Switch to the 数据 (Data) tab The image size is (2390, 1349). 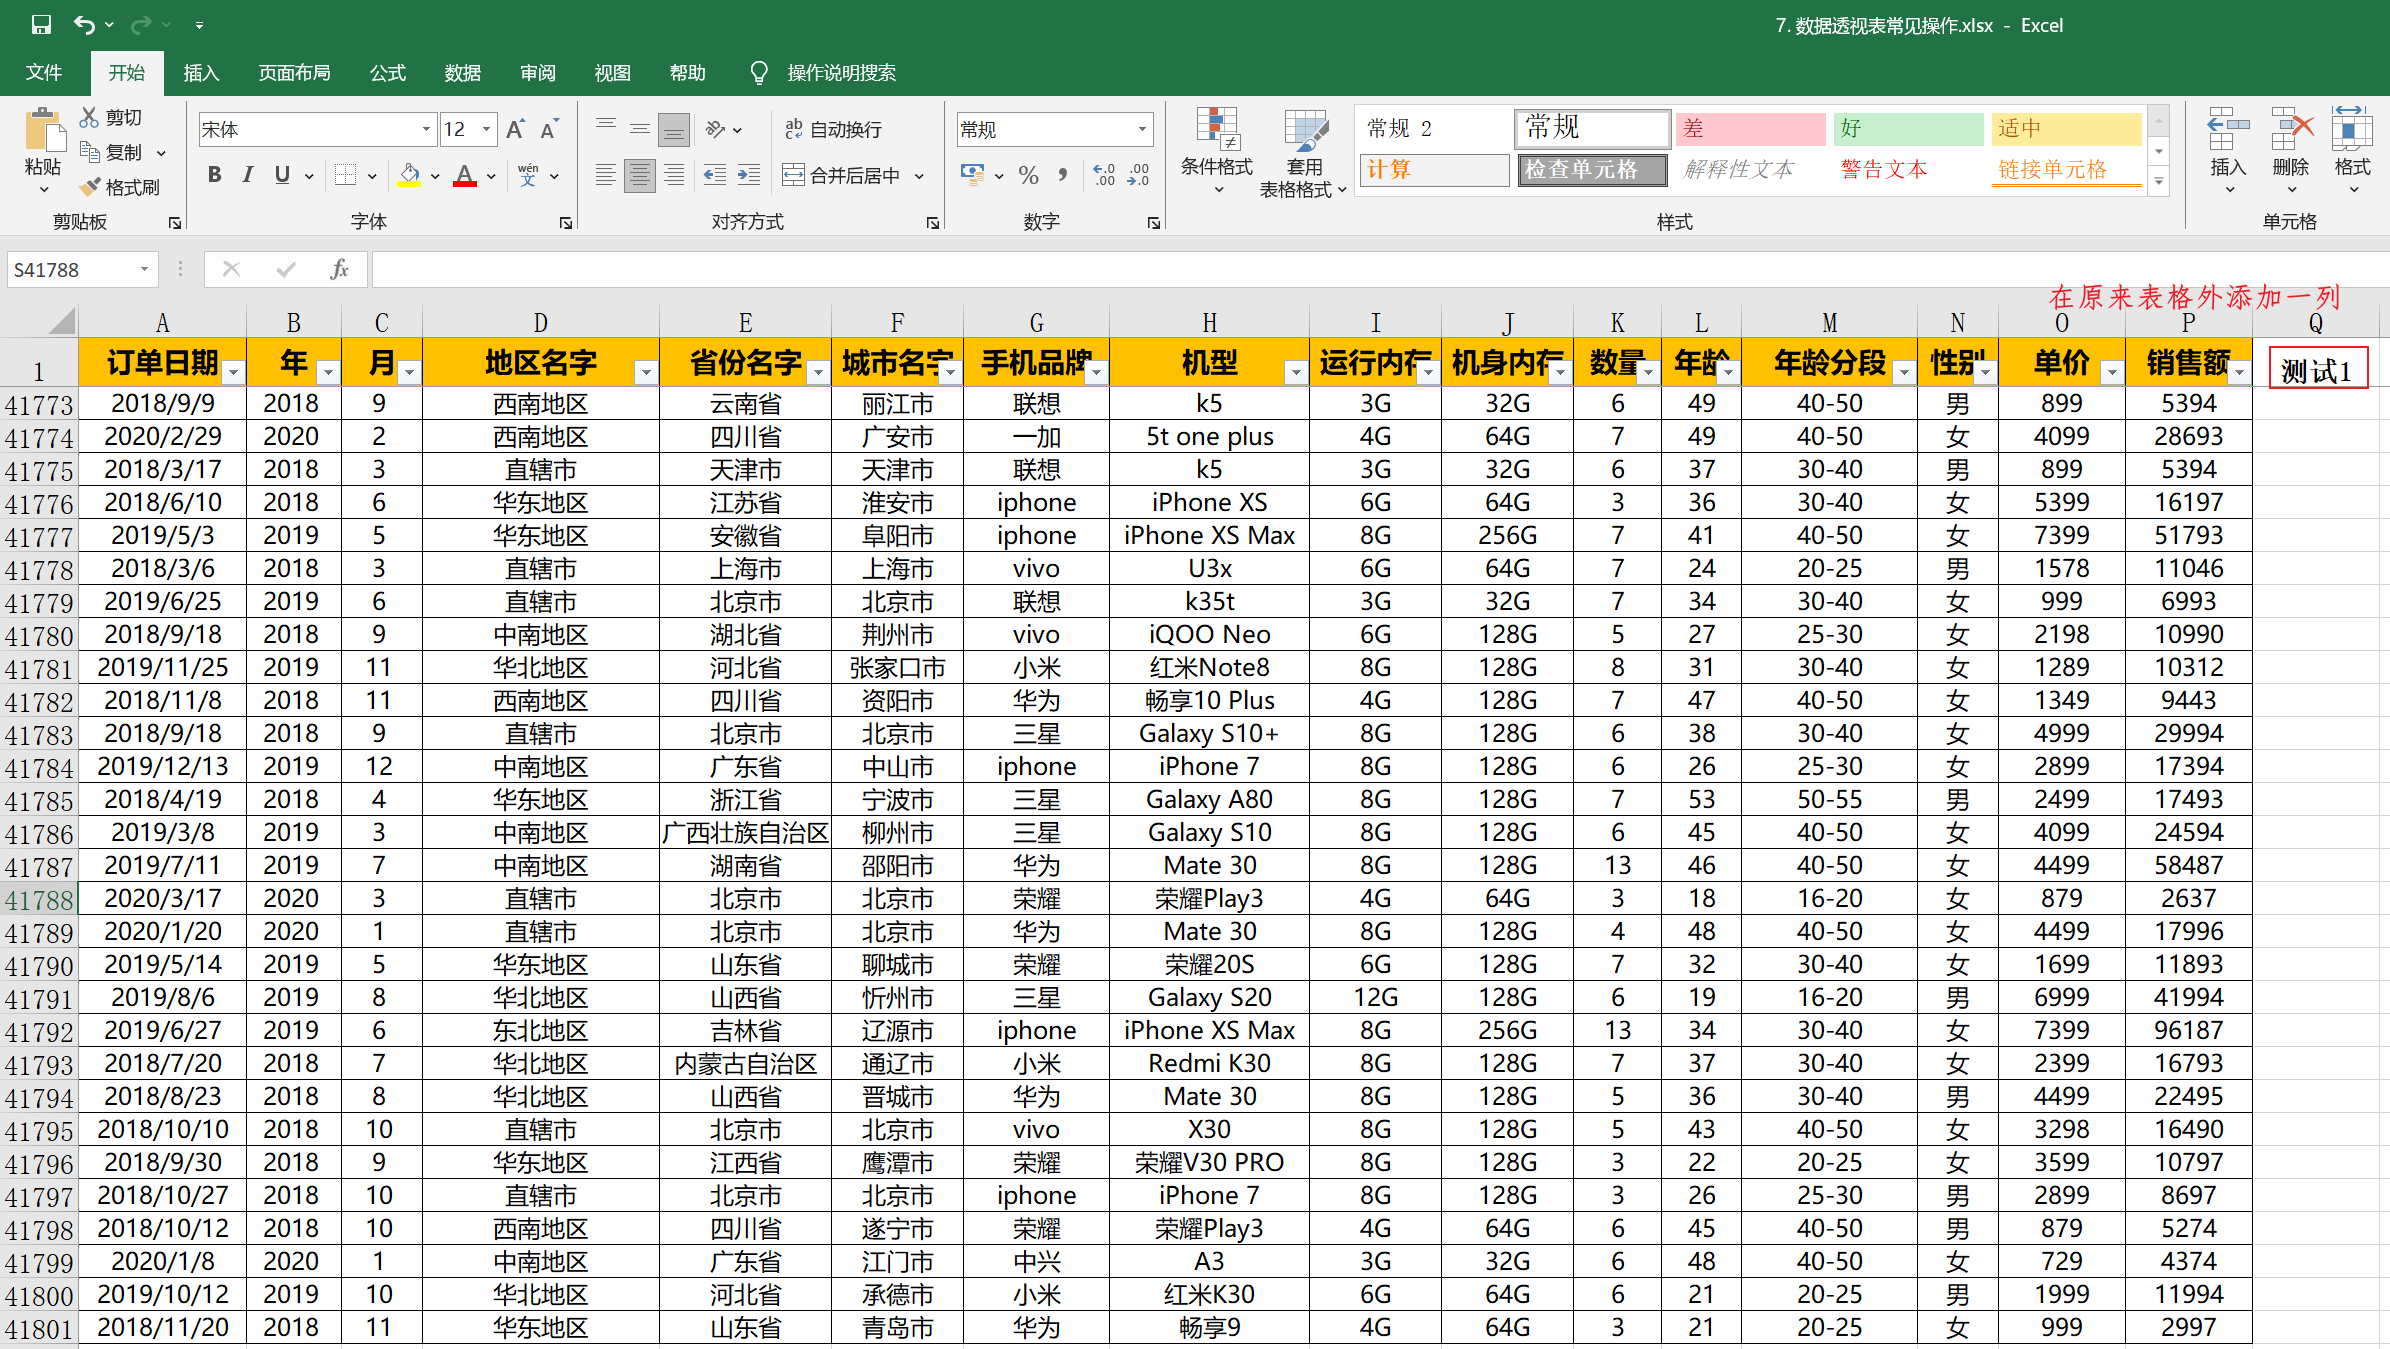463,72
